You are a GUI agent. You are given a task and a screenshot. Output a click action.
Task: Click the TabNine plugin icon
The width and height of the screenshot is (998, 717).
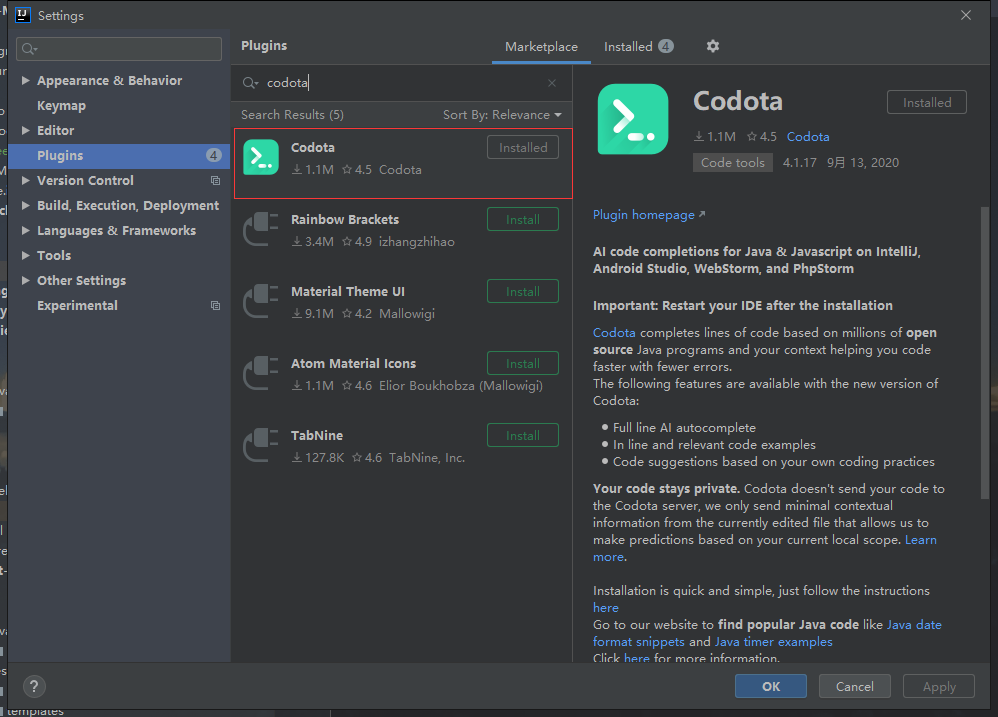[x=261, y=446]
